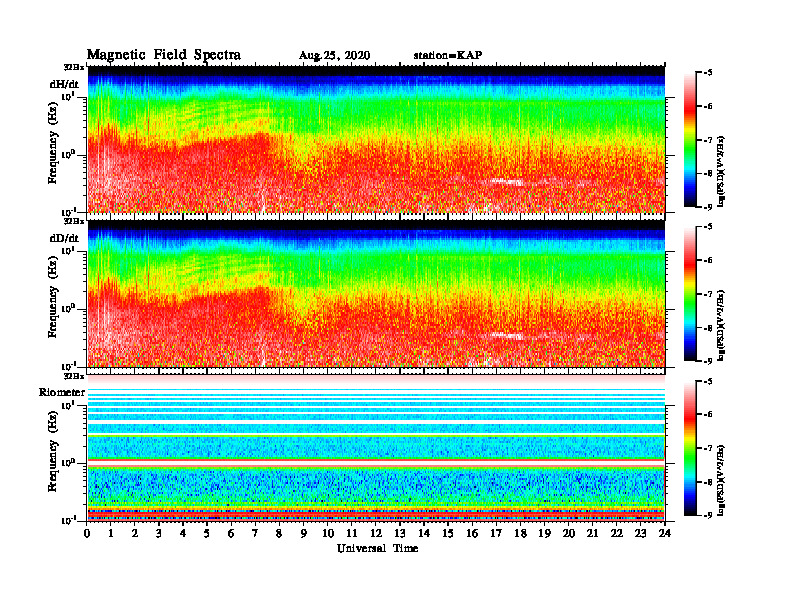Viewport: 792px width, 612px height.
Task: Click hour 24 tick label on time axis
Action: (x=664, y=533)
